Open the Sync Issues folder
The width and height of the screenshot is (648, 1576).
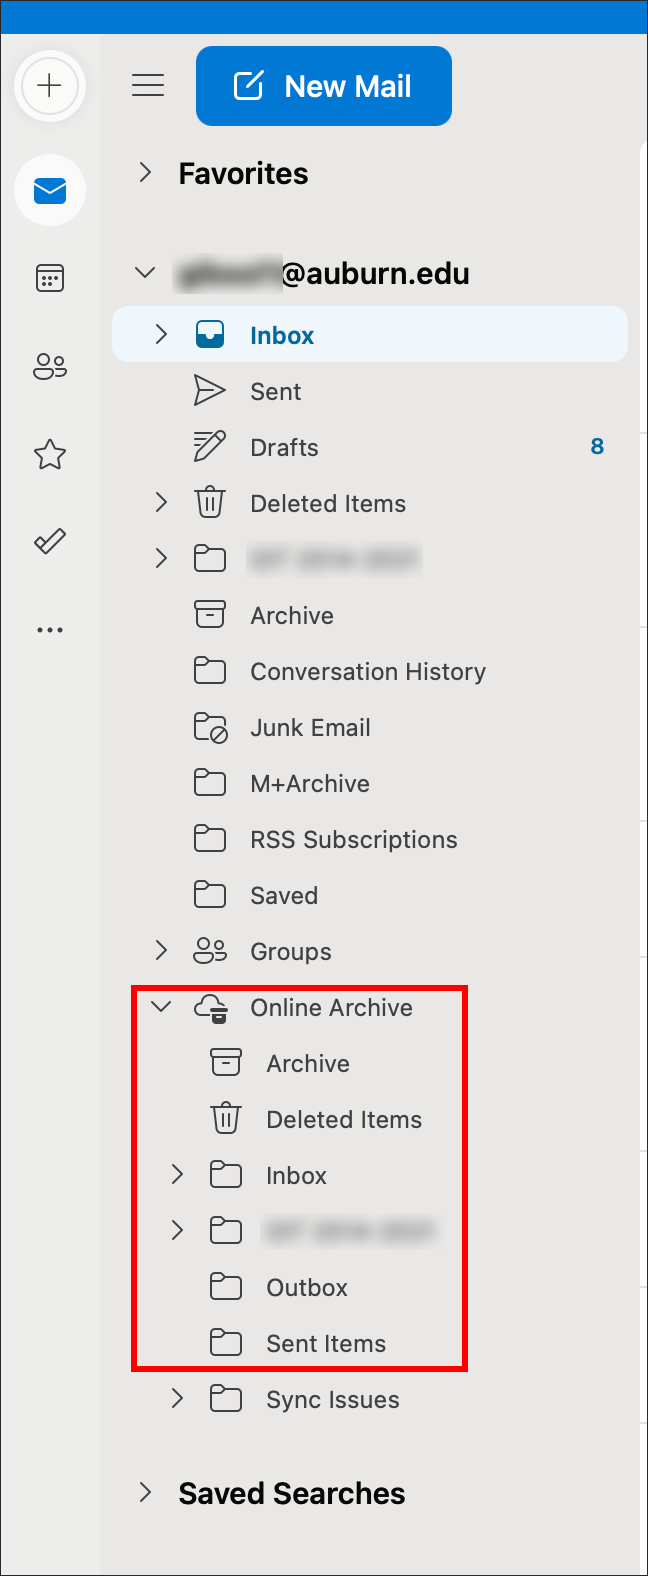tap(333, 1400)
